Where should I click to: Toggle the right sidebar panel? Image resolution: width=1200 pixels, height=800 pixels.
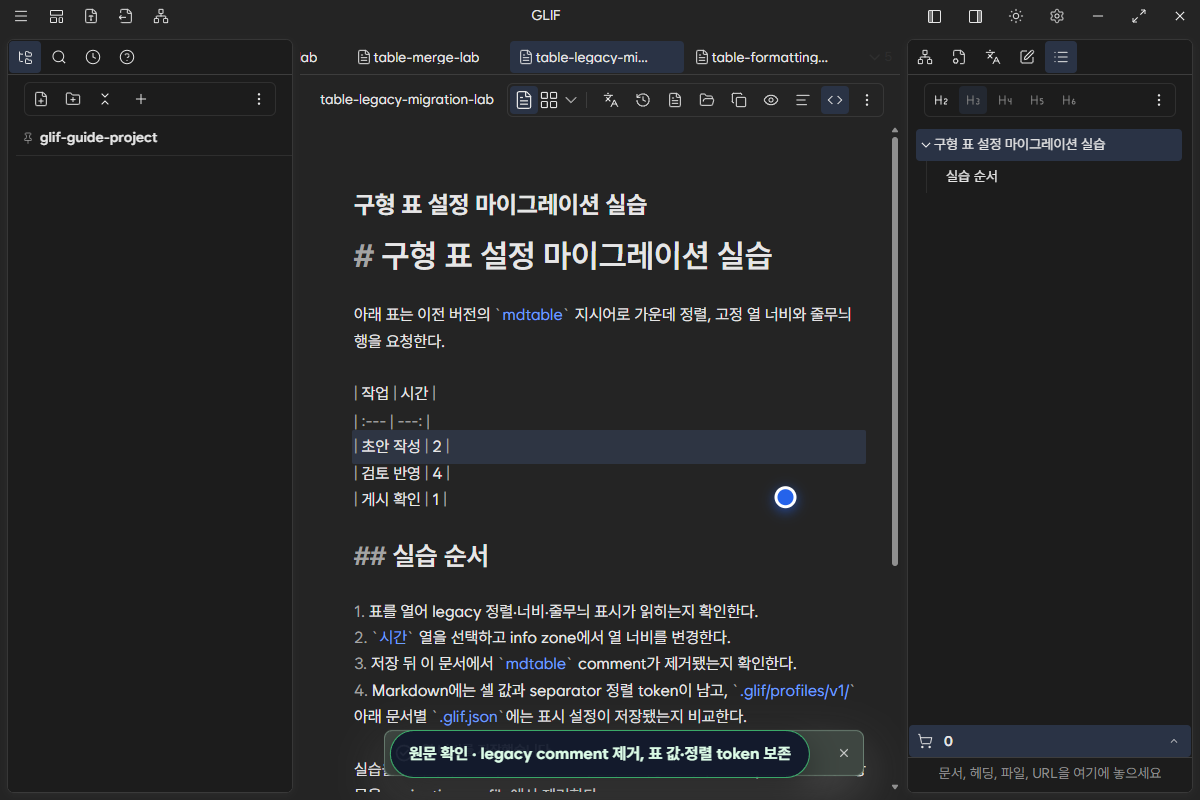coord(975,16)
